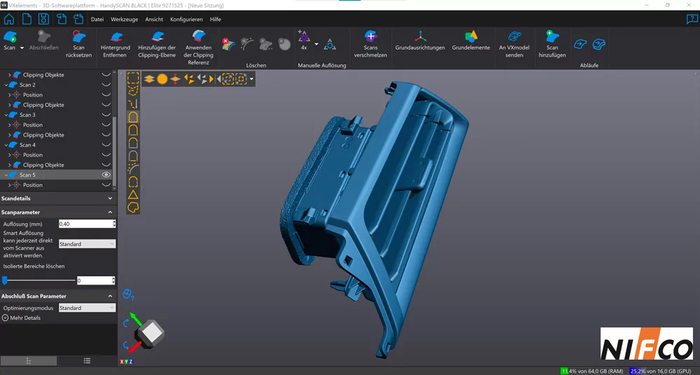Save session using the floppy disk icon
Screen dimensions: 700x375
click(x=43, y=19)
